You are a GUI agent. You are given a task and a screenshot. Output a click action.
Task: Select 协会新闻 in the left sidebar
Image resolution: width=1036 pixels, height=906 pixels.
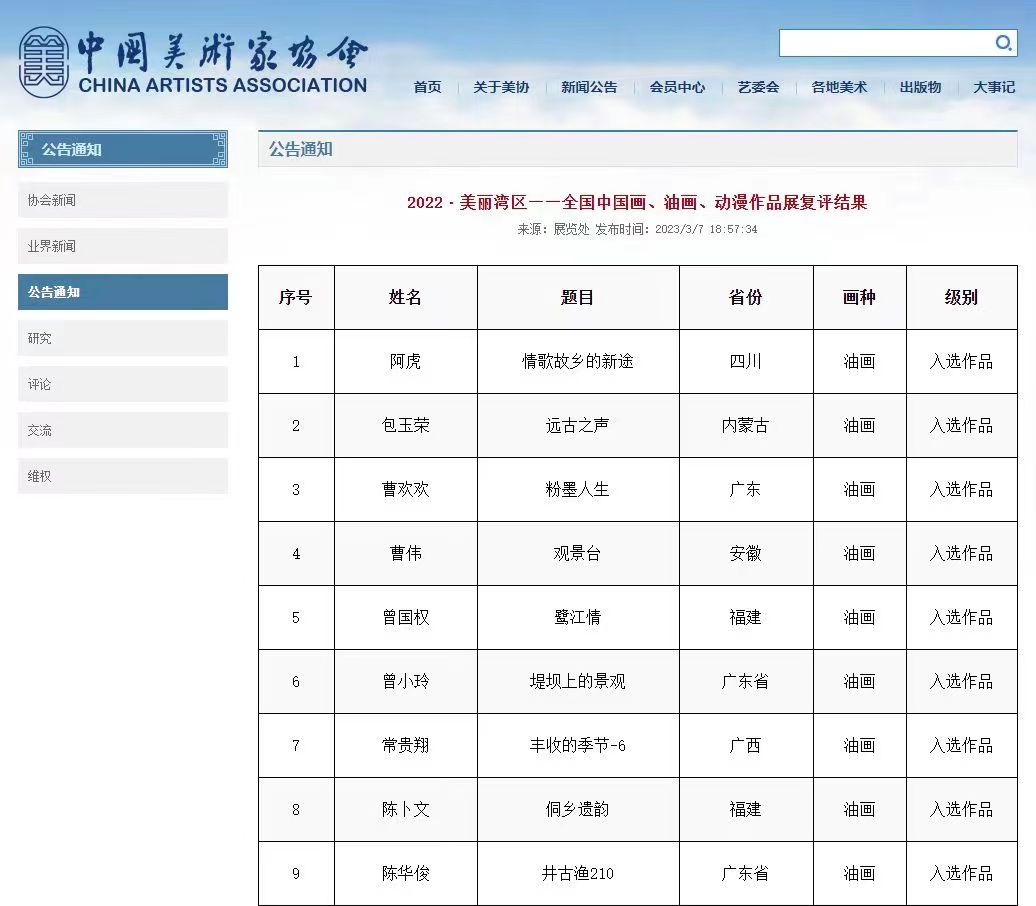[x=123, y=200]
